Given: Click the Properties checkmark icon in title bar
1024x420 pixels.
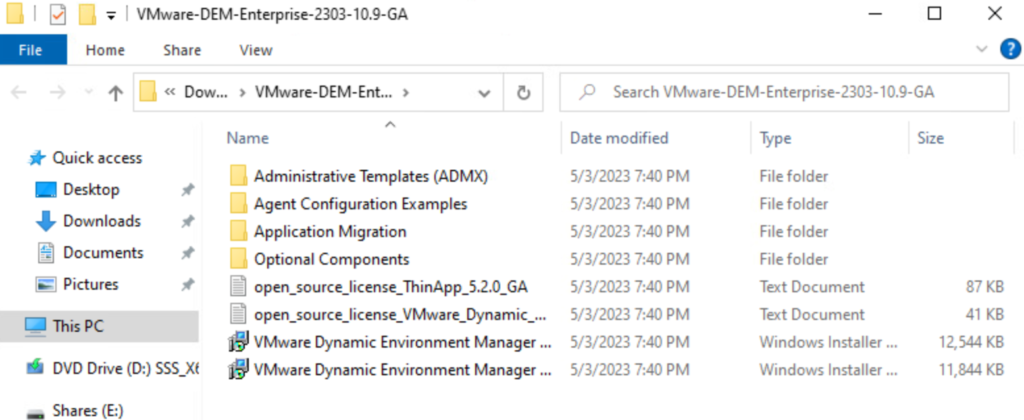Looking at the screenshot, I should (57, 15).
